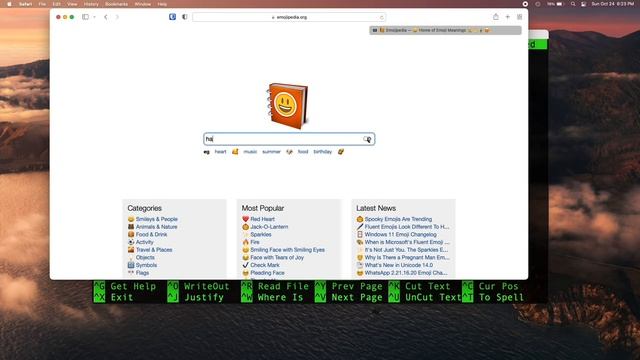
Task: Open the Objects category link
Action: pyautogui.click(x=145, y=258)
